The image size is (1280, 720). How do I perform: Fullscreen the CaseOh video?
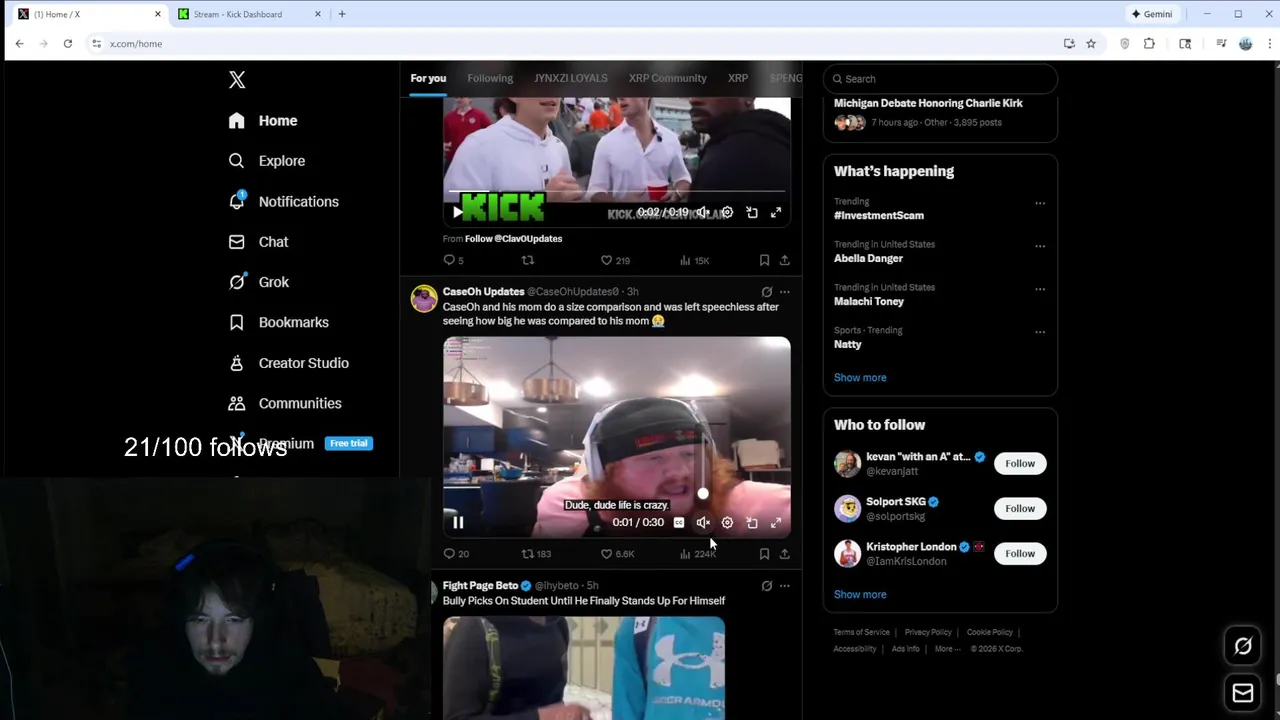click(x=776, y=522)
